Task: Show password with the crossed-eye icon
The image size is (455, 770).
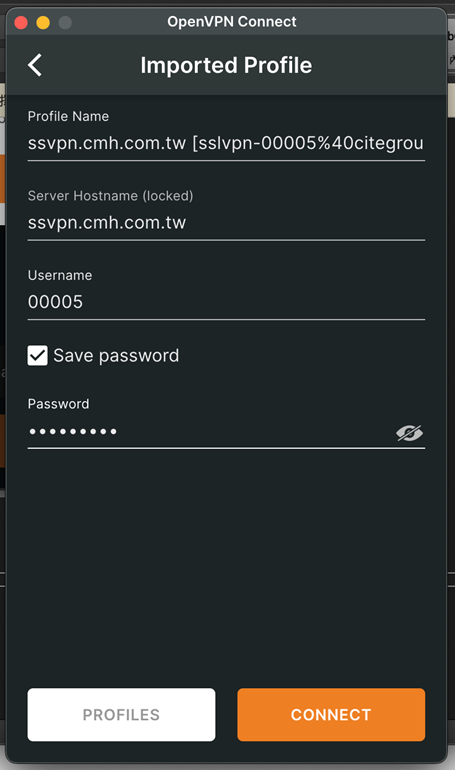Action: tap(409, 433)
